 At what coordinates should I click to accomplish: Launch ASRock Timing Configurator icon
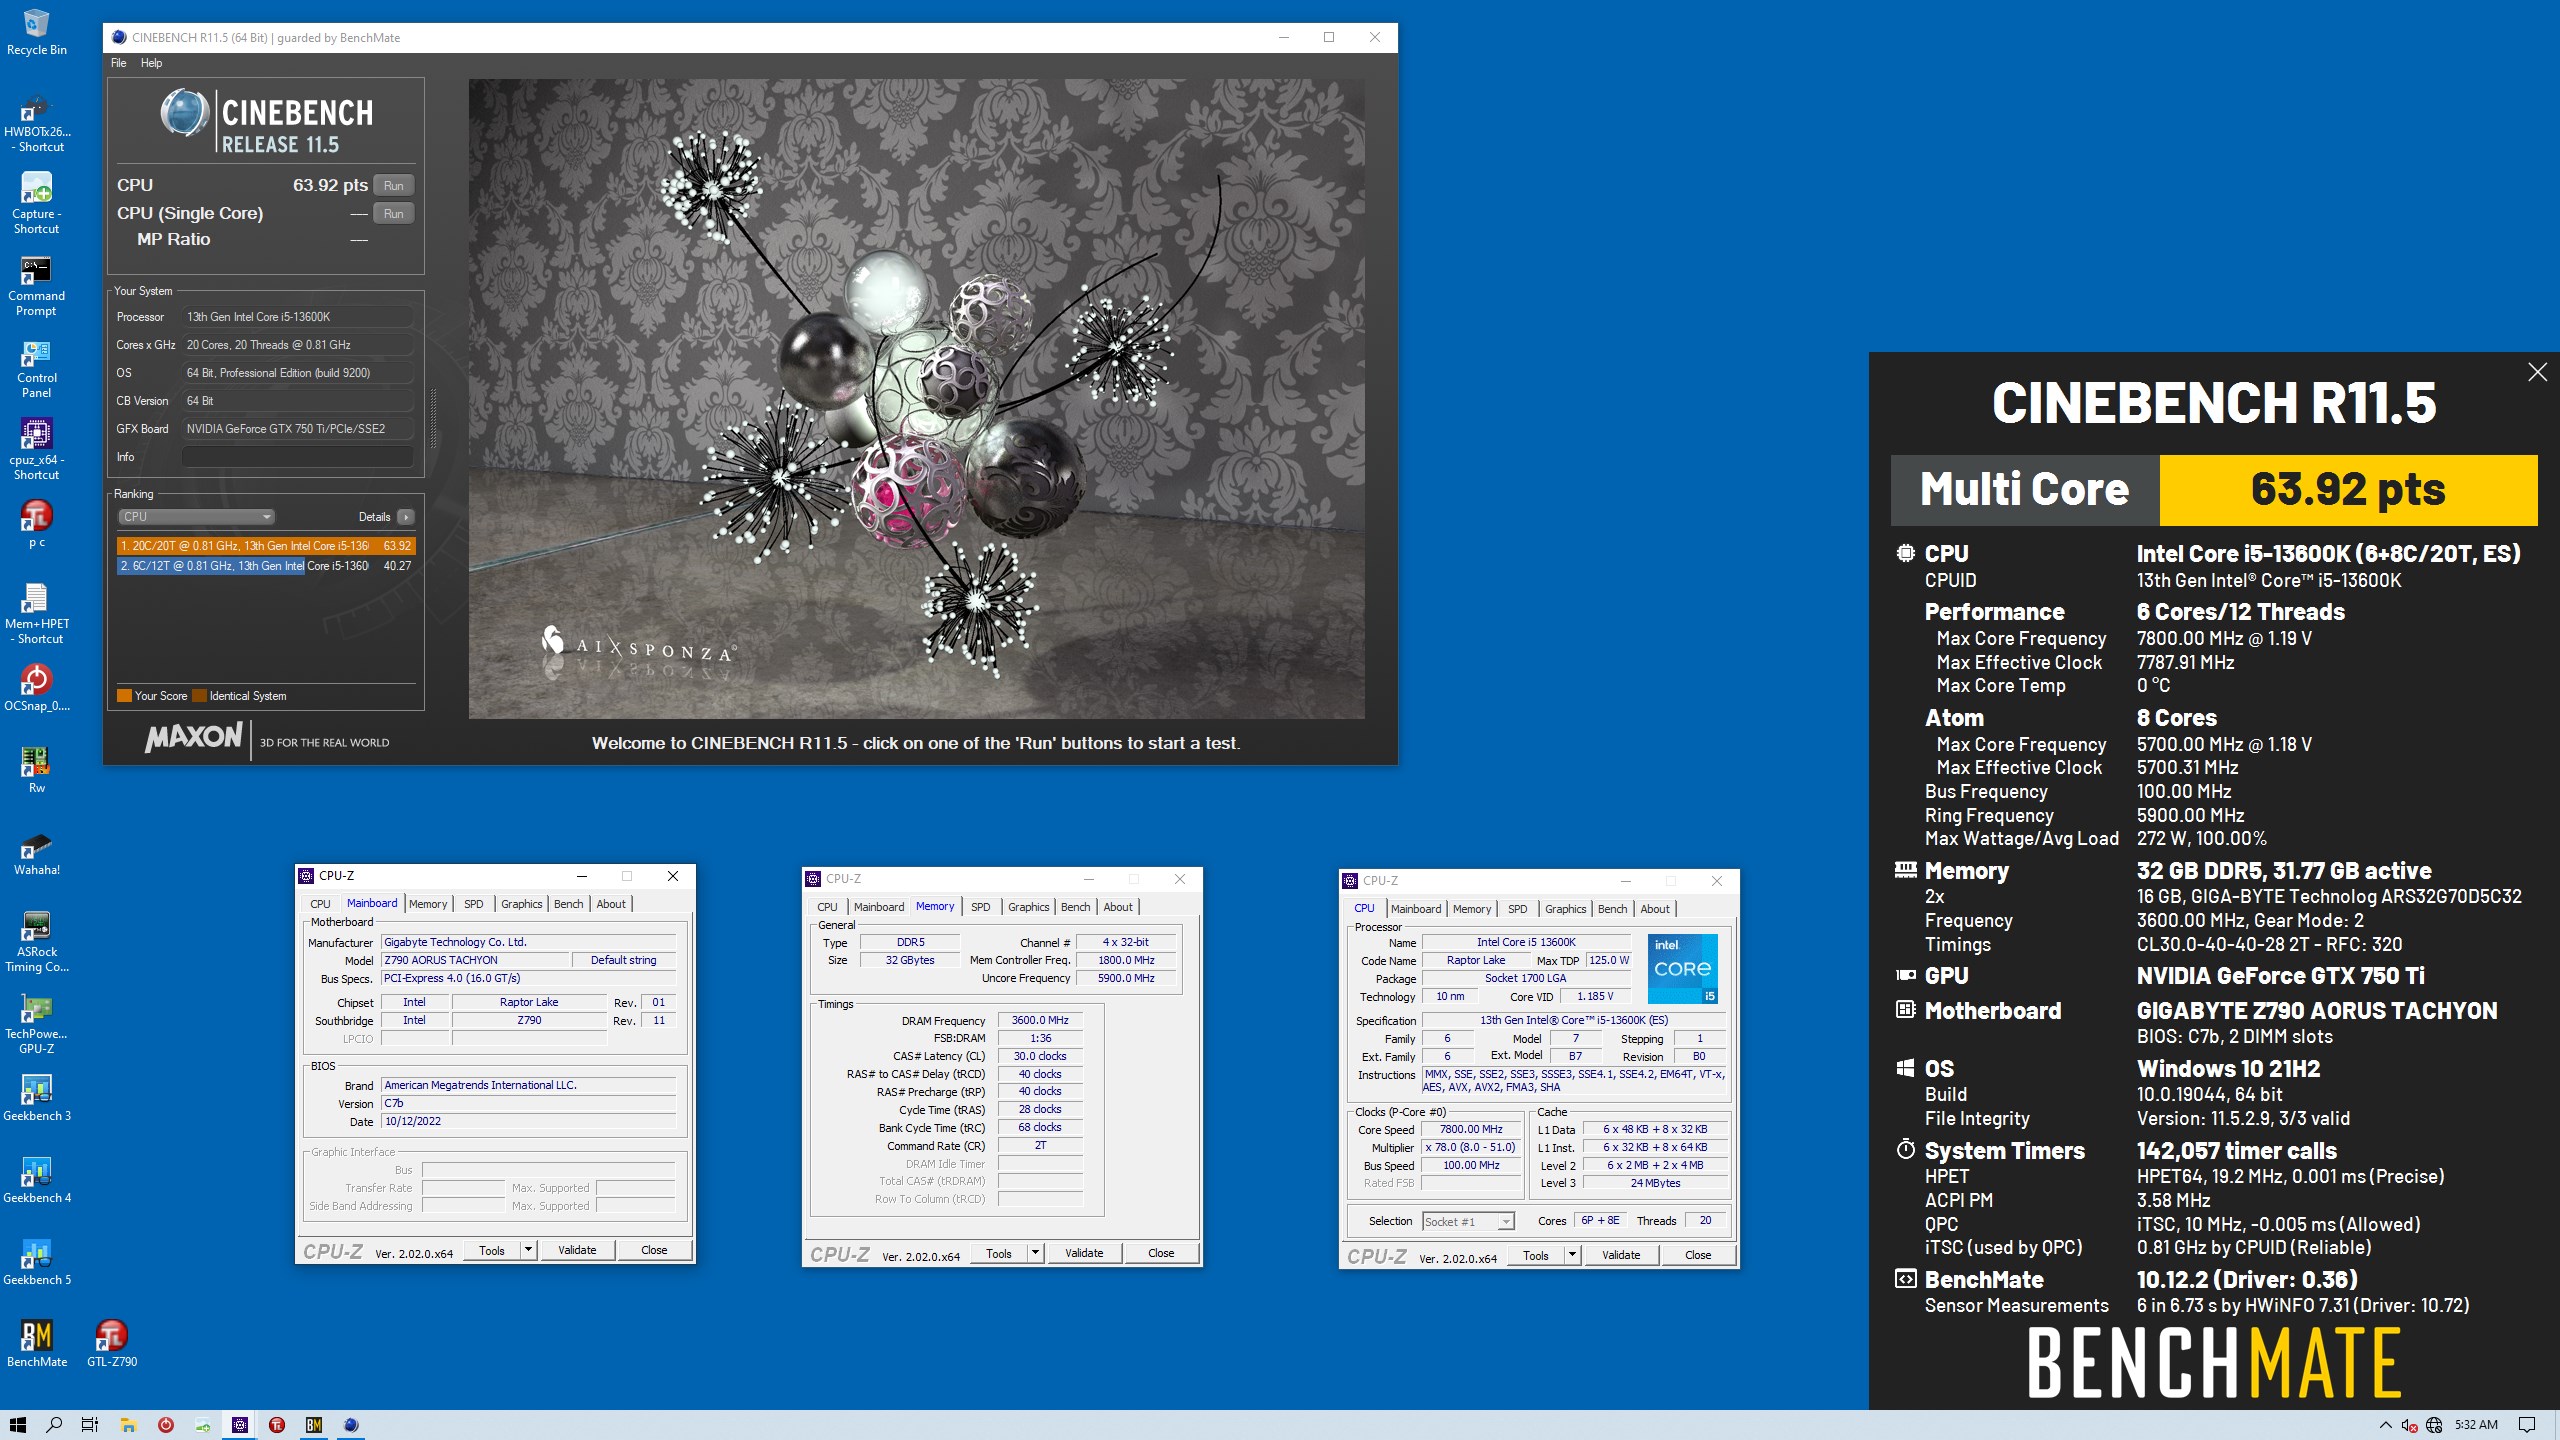pos(37,942)
